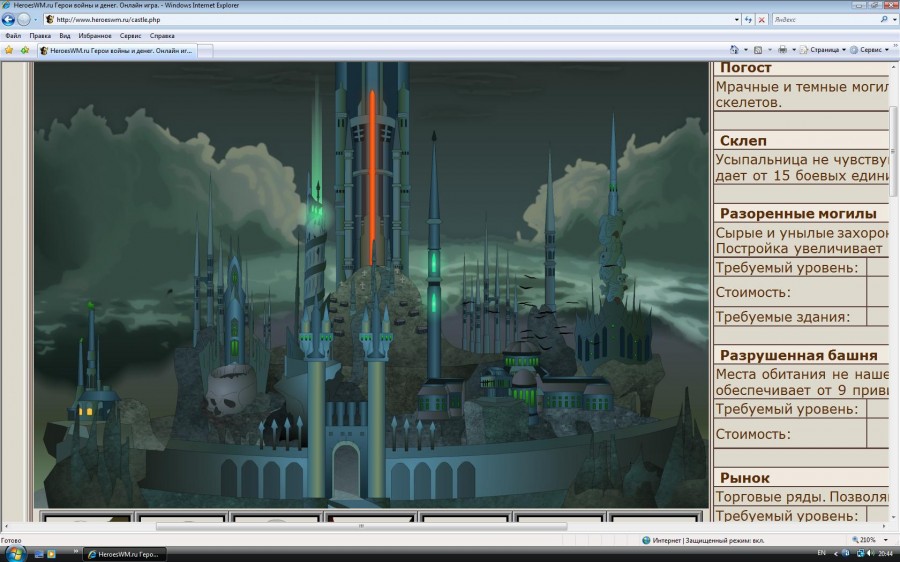The height and width of the screenshot is (562, 900).
Task: Expand recent pages dropdown near Forward
Action: (36, 20)
